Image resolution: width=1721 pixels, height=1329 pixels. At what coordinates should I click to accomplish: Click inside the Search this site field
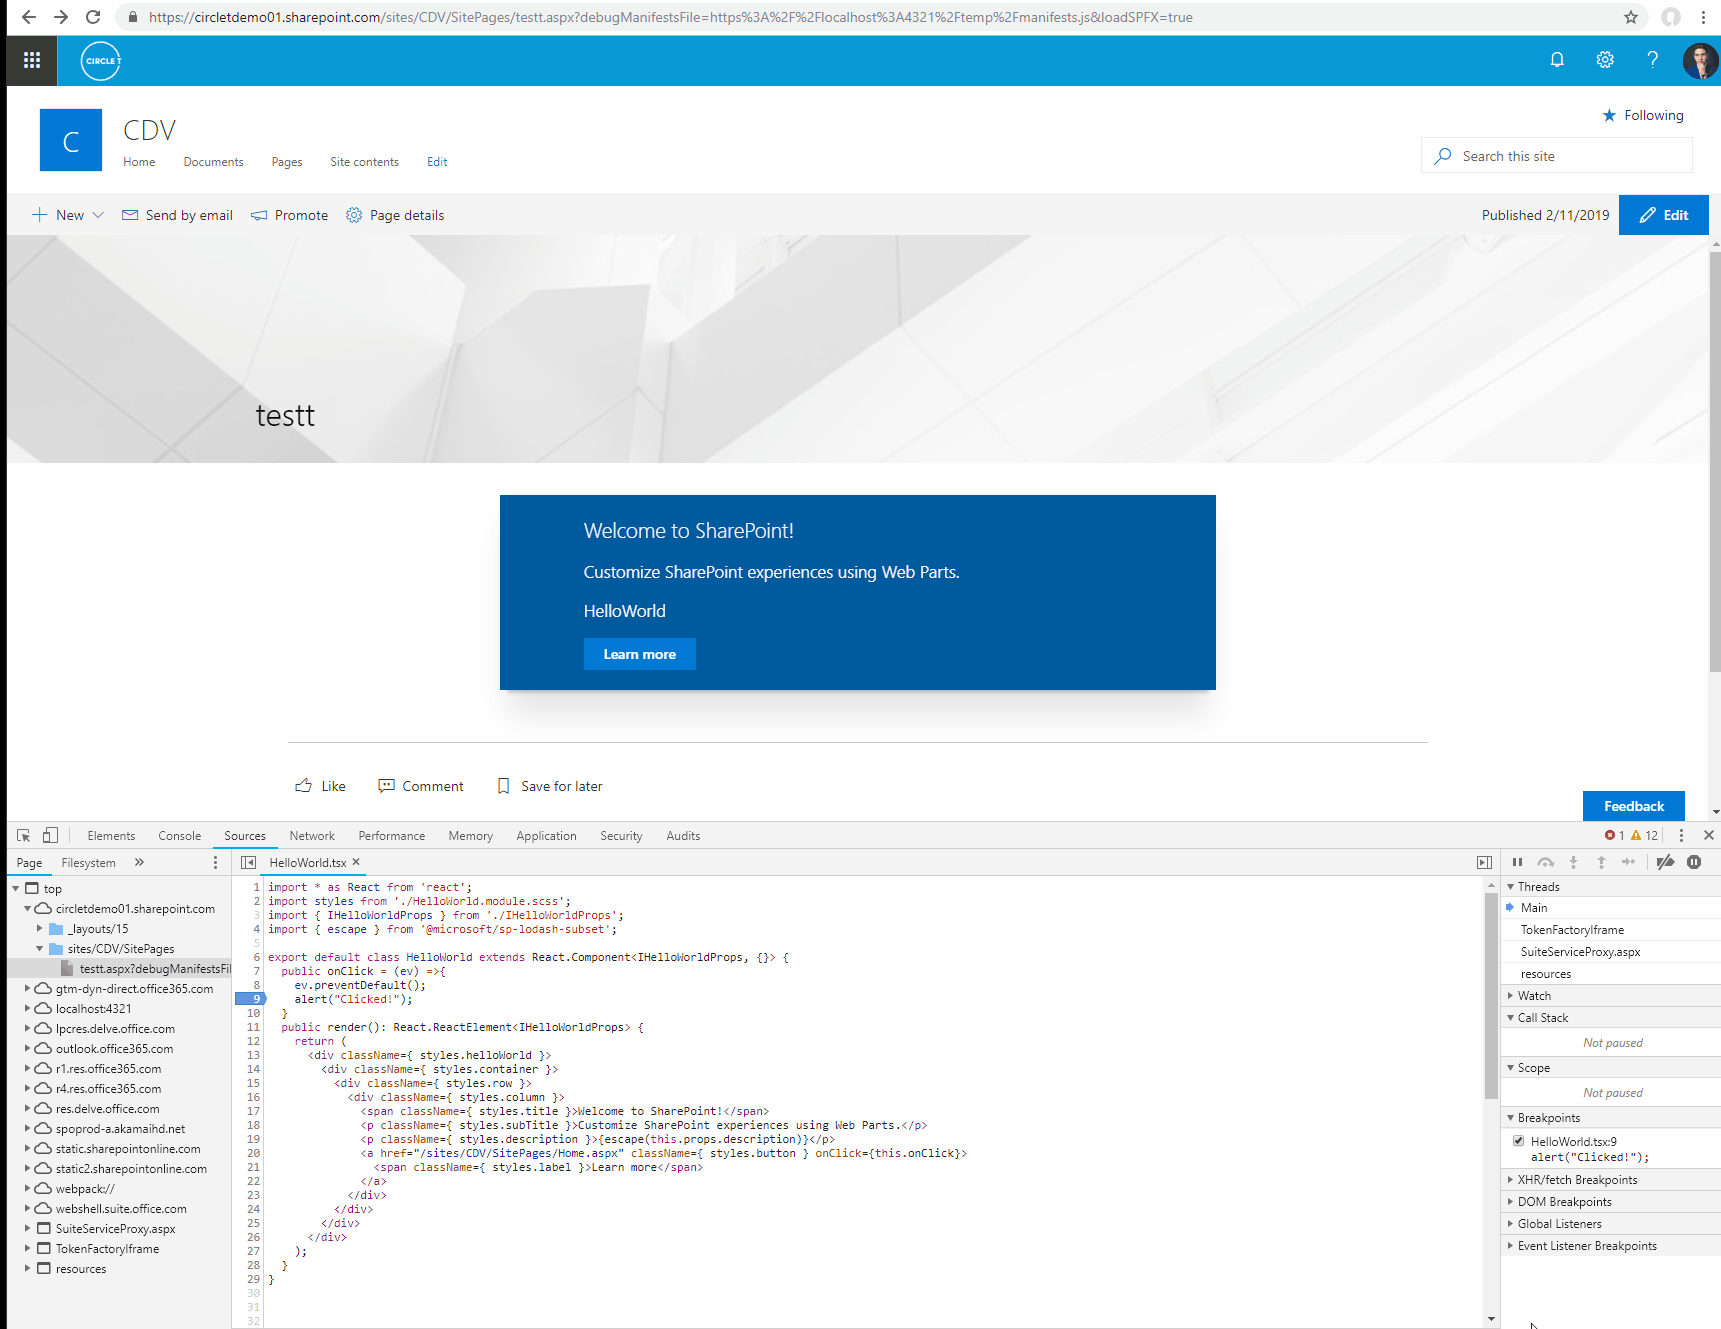(1556, 155)
